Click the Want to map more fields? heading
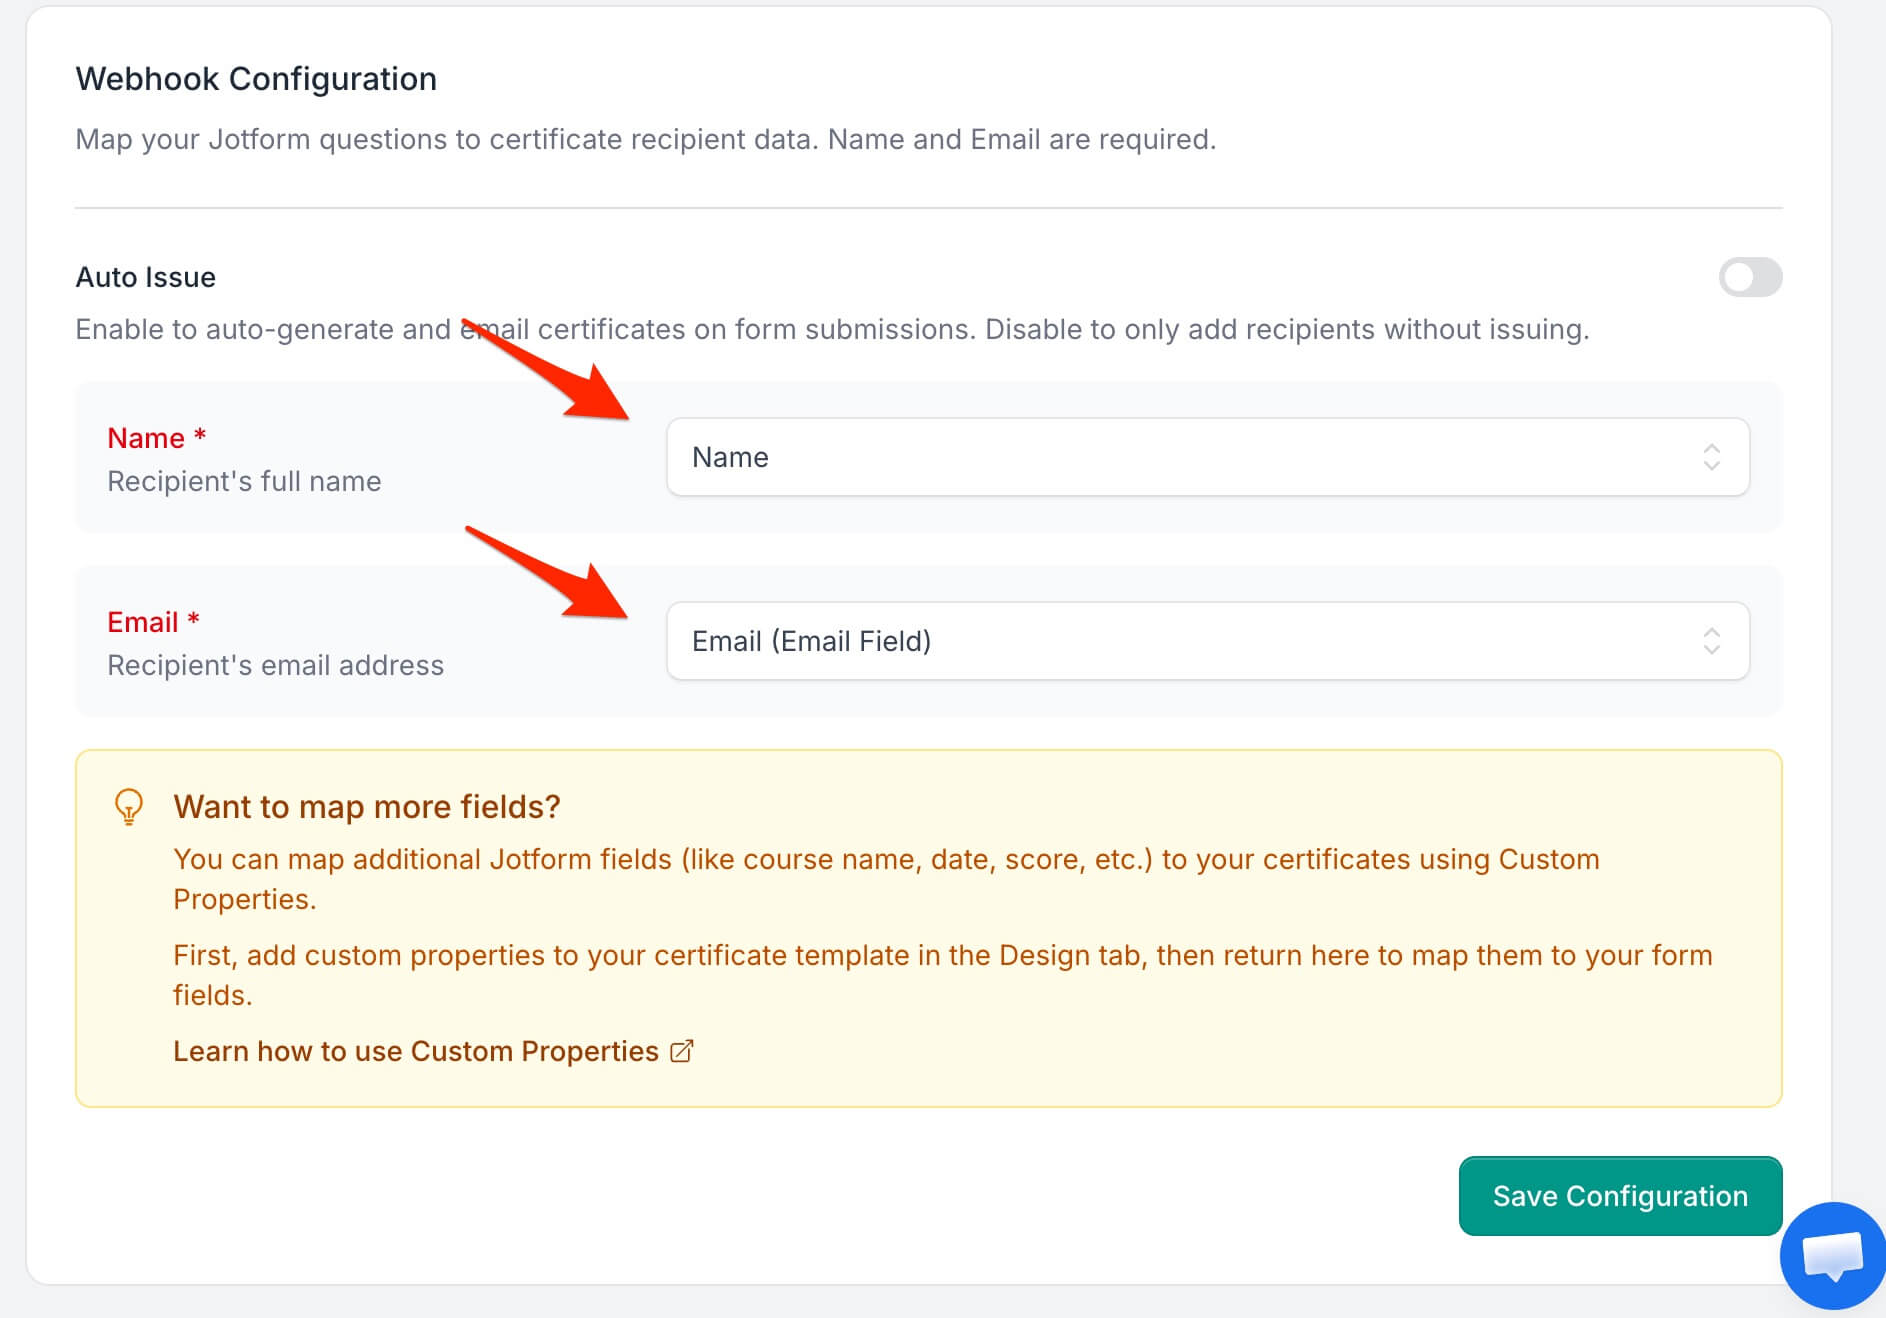The image size is (1886, 1318). point(367,807)
